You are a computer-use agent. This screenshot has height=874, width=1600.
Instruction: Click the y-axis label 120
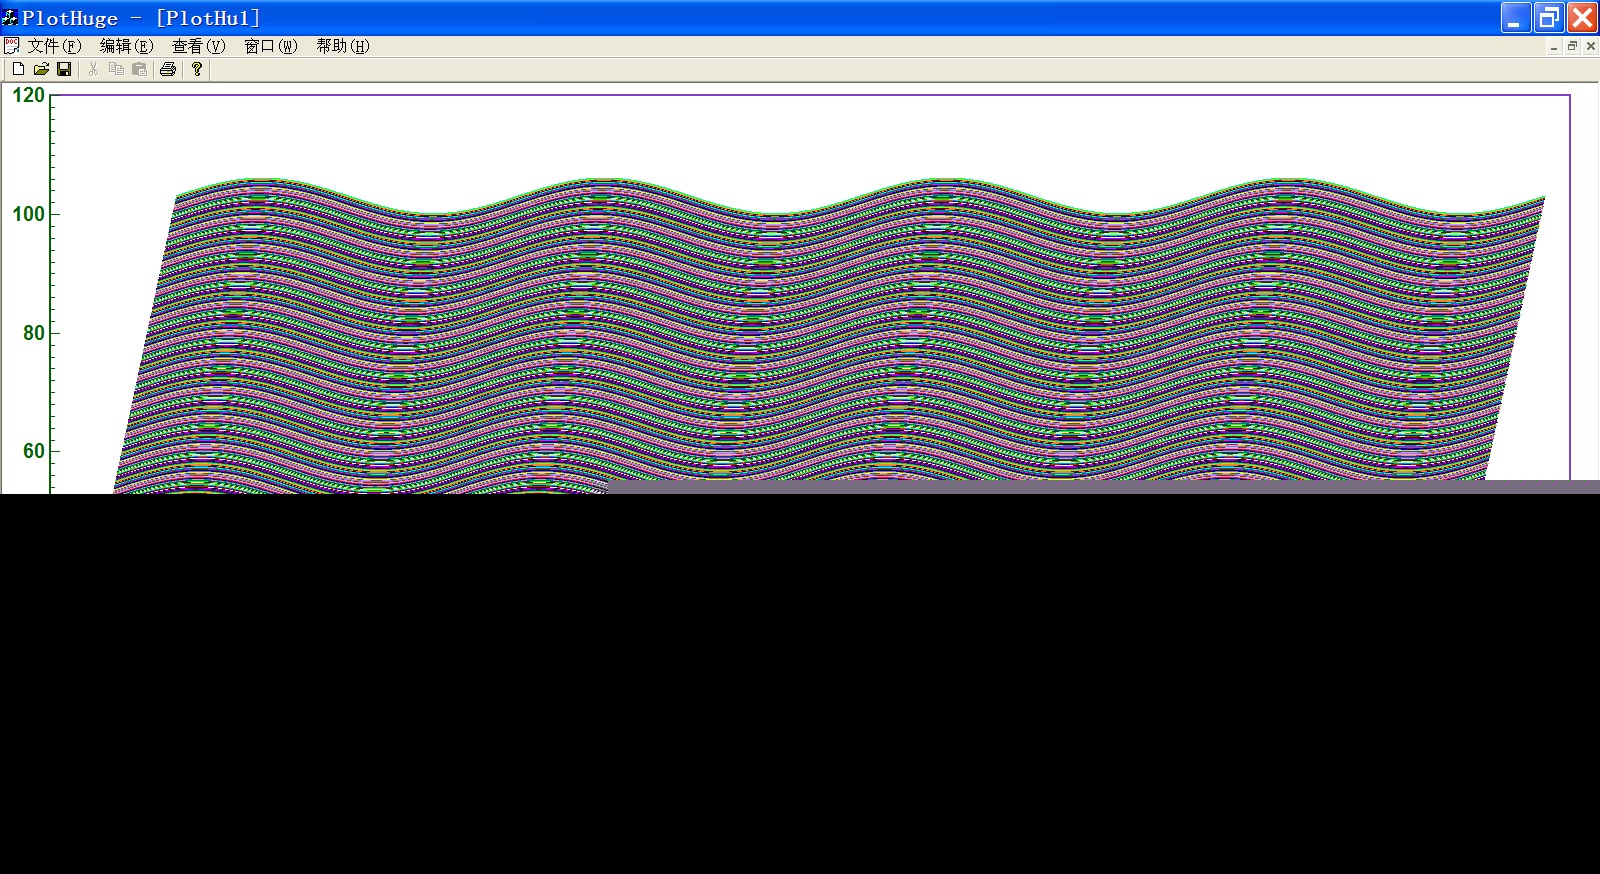[x=28, y=95]
